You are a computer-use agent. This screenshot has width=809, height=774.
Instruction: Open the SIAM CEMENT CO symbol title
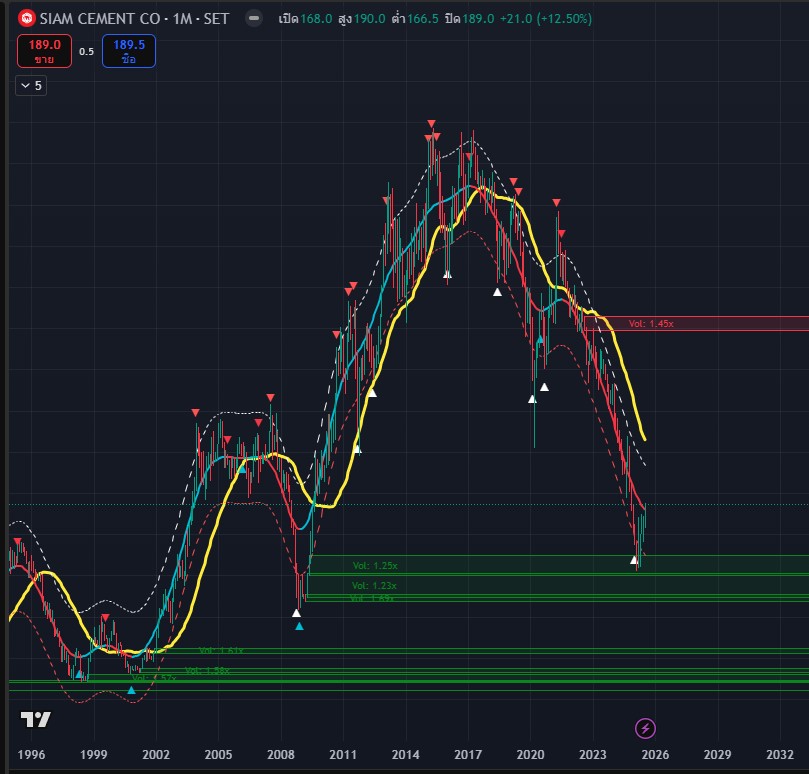(134, 19)
